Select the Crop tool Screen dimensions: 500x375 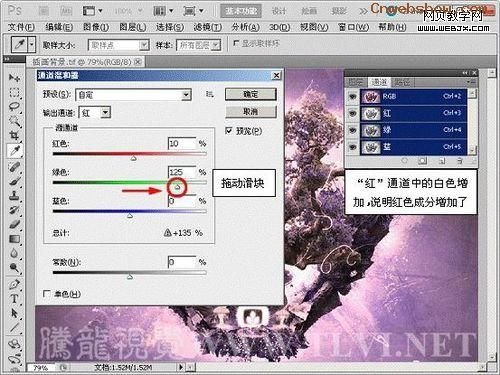[14, 136]
